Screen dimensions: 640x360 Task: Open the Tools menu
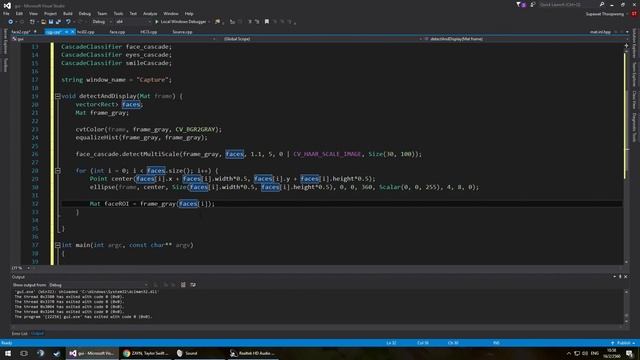point(118,13)
